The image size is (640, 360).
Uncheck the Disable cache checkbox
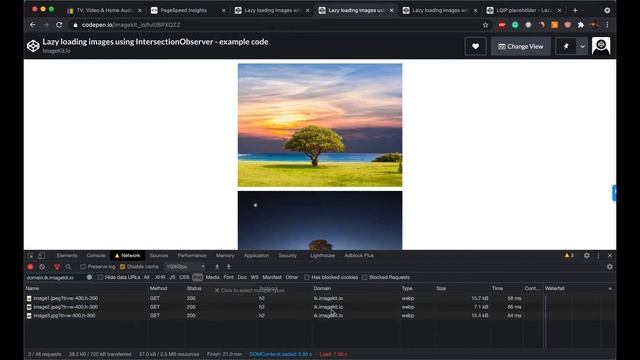click(122, 267)
